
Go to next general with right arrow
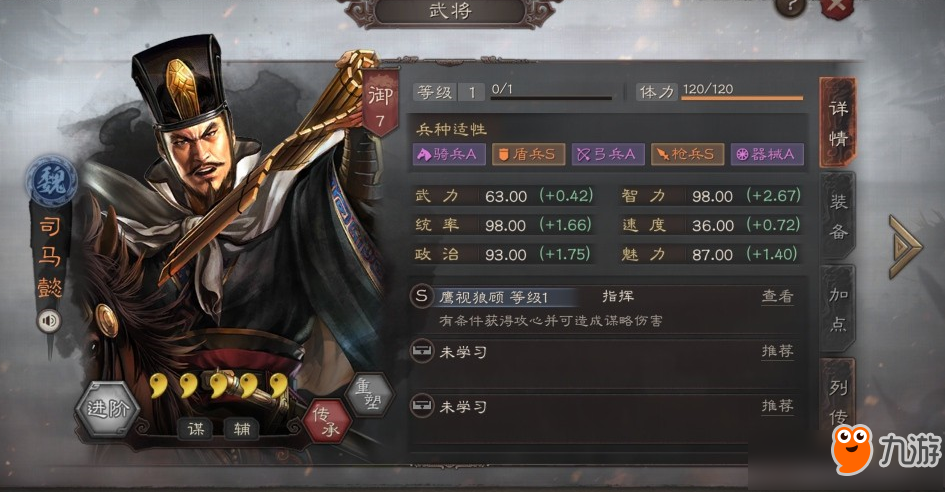click(x=905, y=246)
